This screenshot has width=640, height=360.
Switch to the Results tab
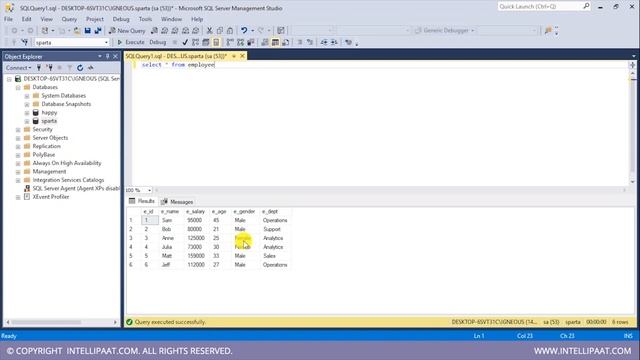point(142,201)
